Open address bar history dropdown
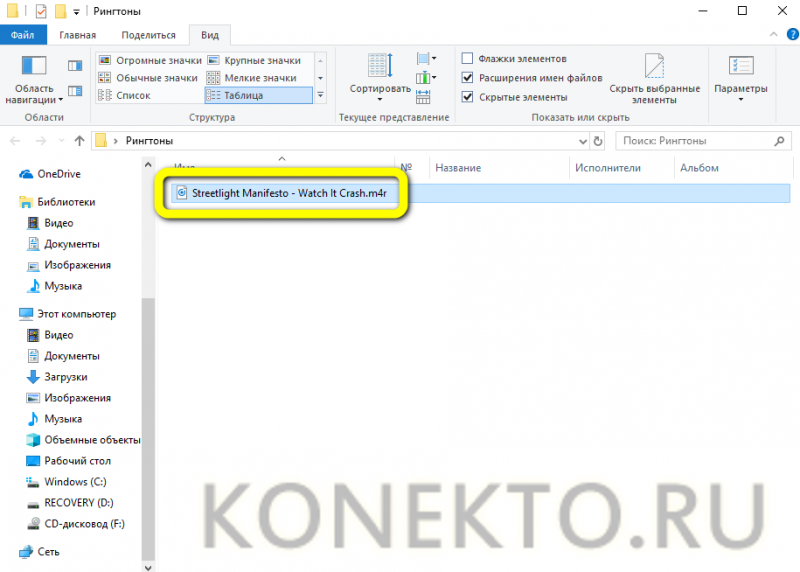 (583, 141)
